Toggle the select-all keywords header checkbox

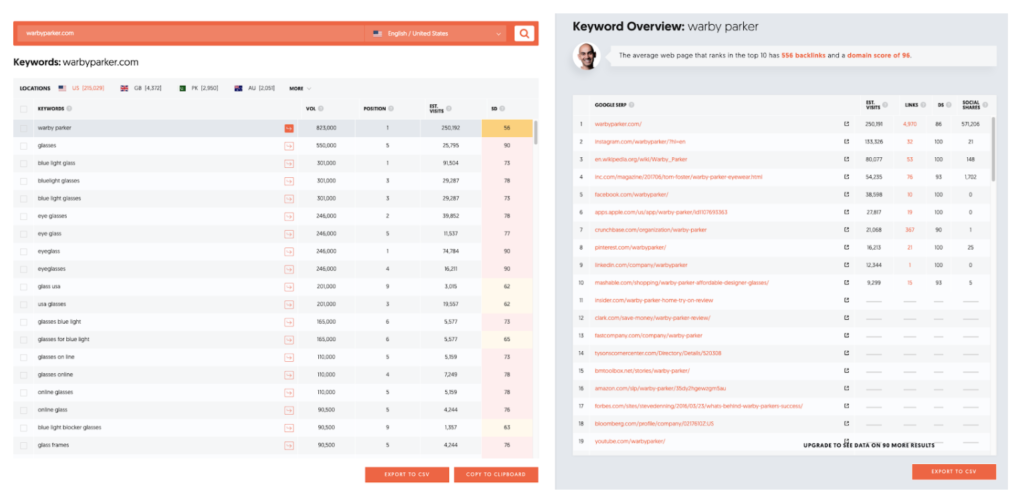pyautogui.click(x=24, y=109)
